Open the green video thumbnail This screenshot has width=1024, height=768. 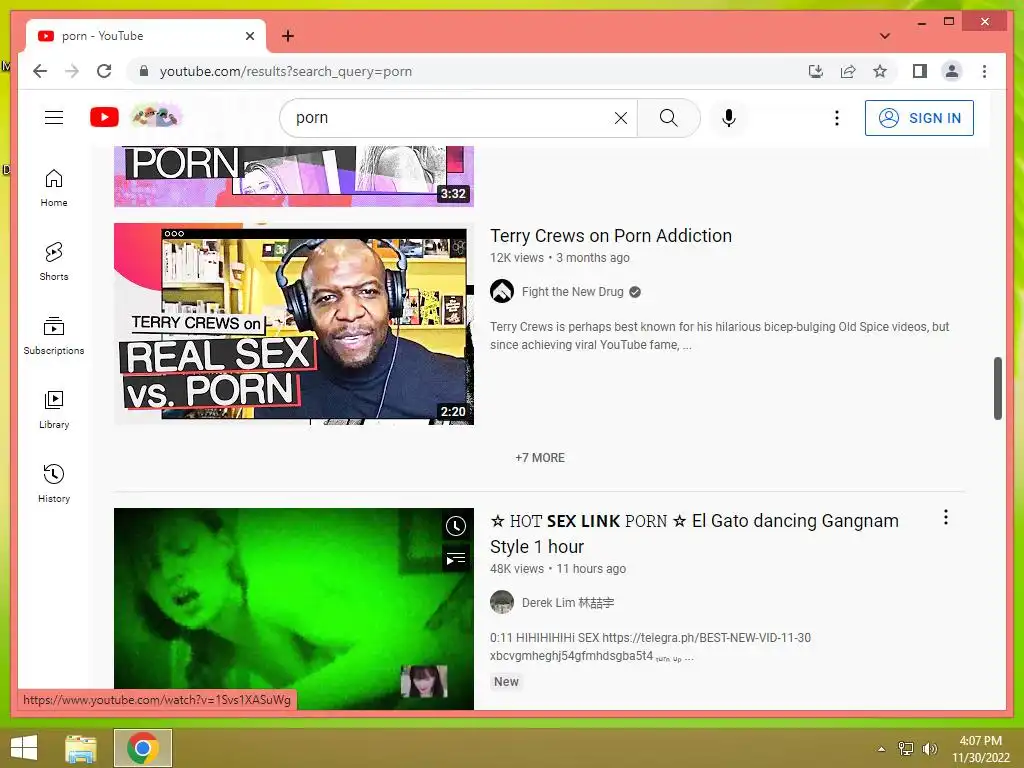[x=294, y=609]
